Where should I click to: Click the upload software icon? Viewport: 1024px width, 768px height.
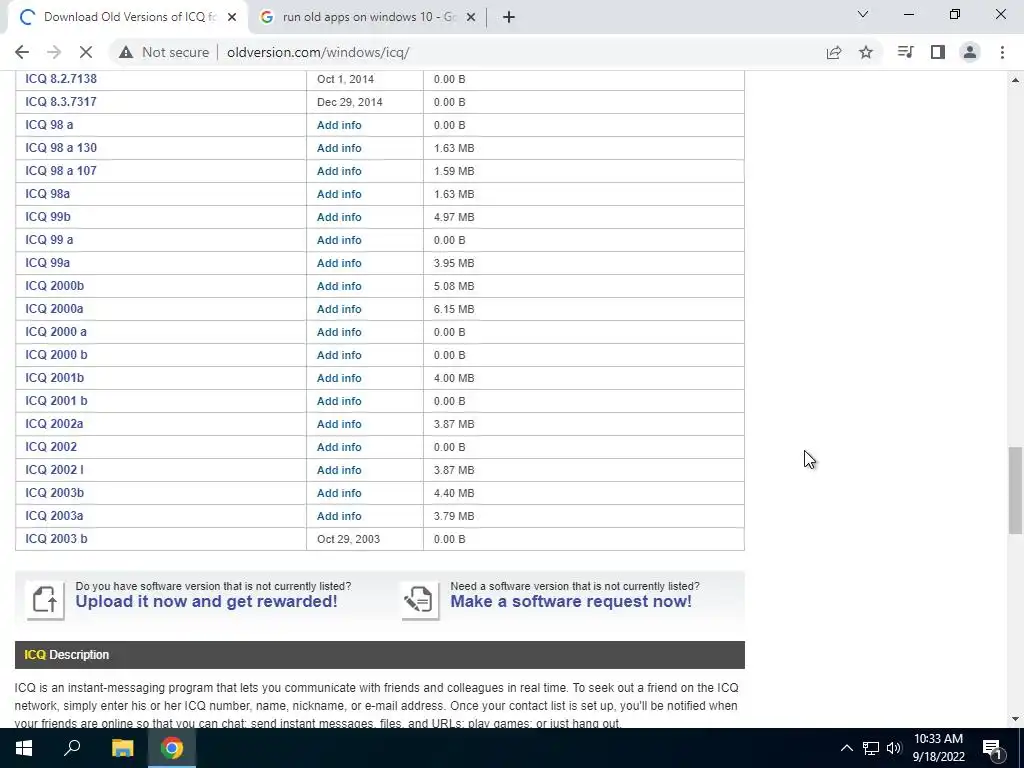pyautogui.click(x=45, y=600)
